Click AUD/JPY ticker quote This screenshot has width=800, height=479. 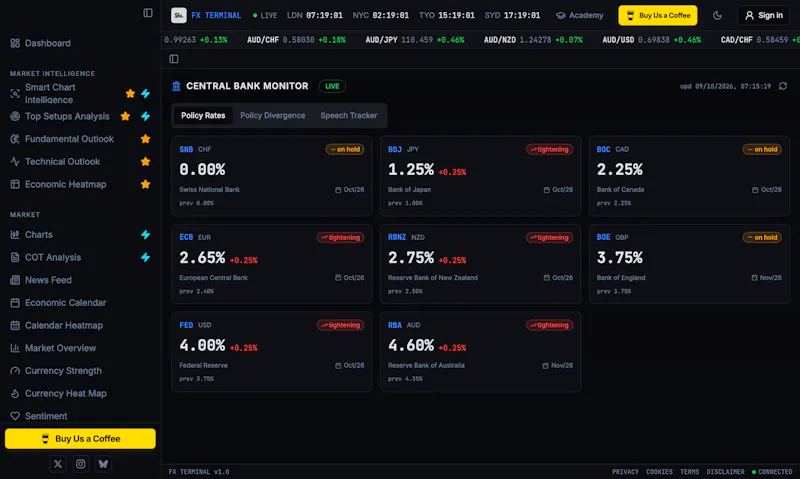click(x=414, y=40)
